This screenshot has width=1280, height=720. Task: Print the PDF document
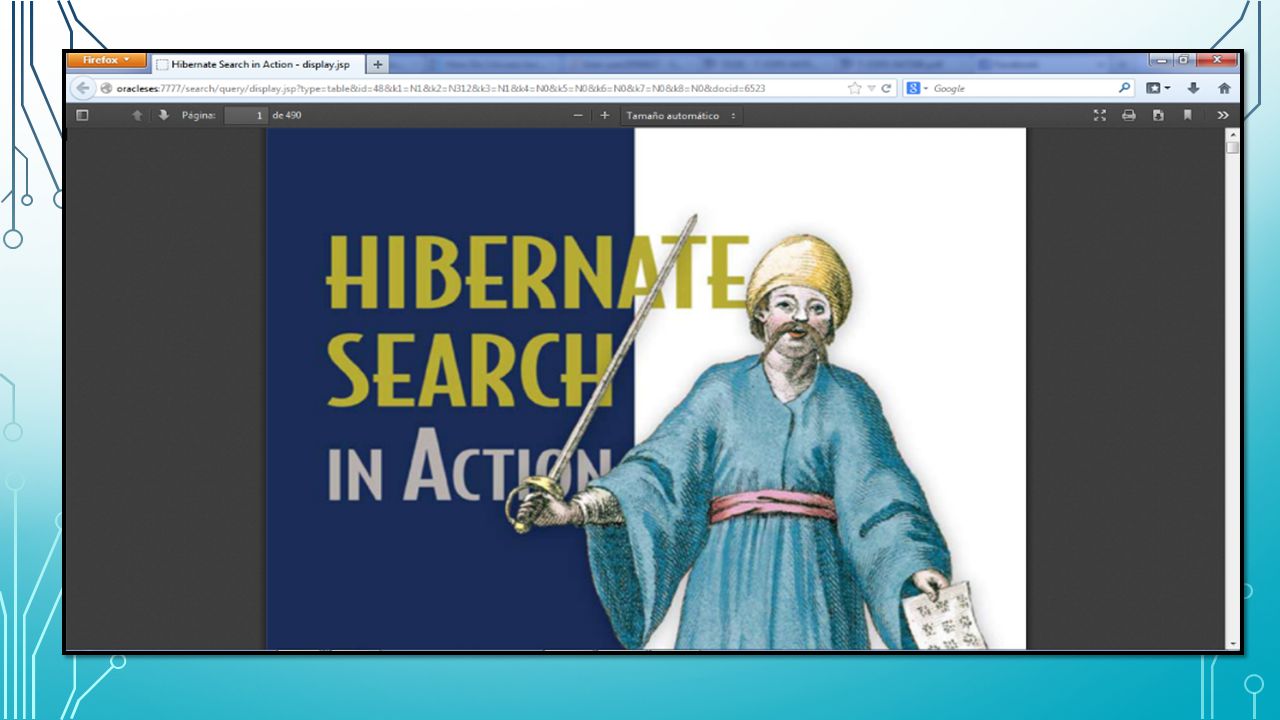pyautogui.click(x=1129, y=116)
